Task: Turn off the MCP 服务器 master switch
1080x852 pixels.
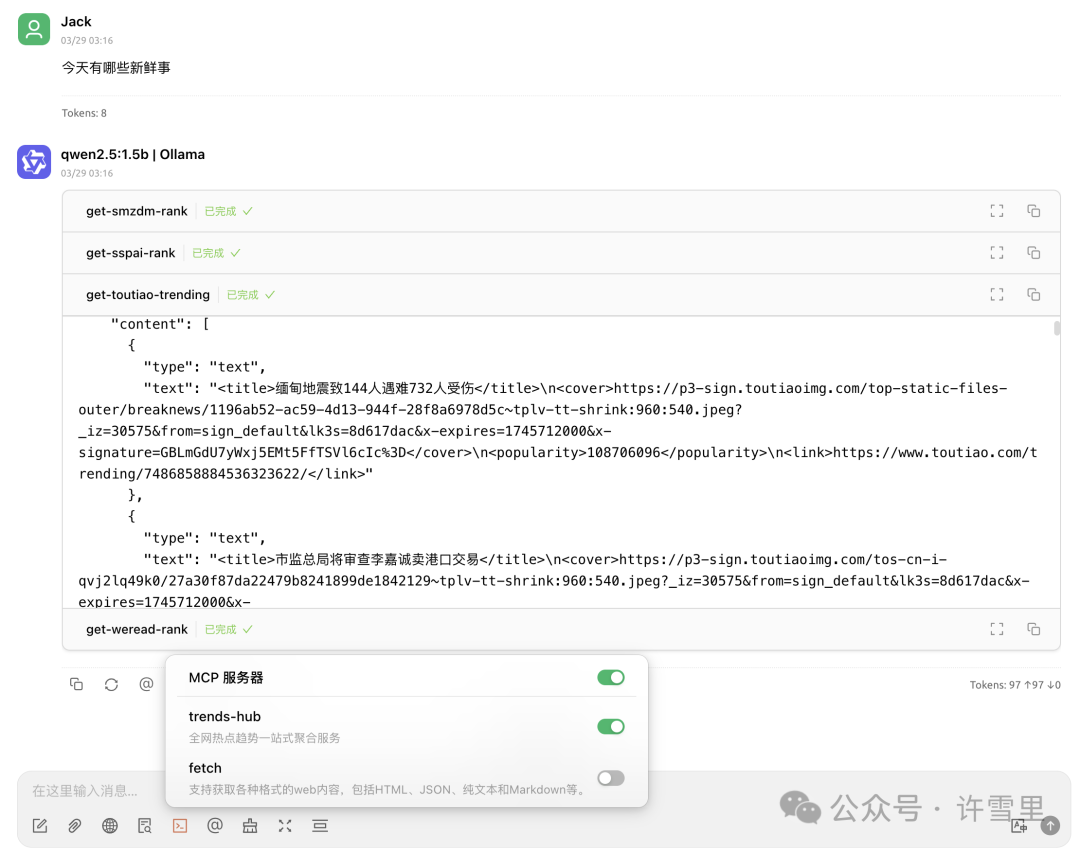Action: click(611, 678)
